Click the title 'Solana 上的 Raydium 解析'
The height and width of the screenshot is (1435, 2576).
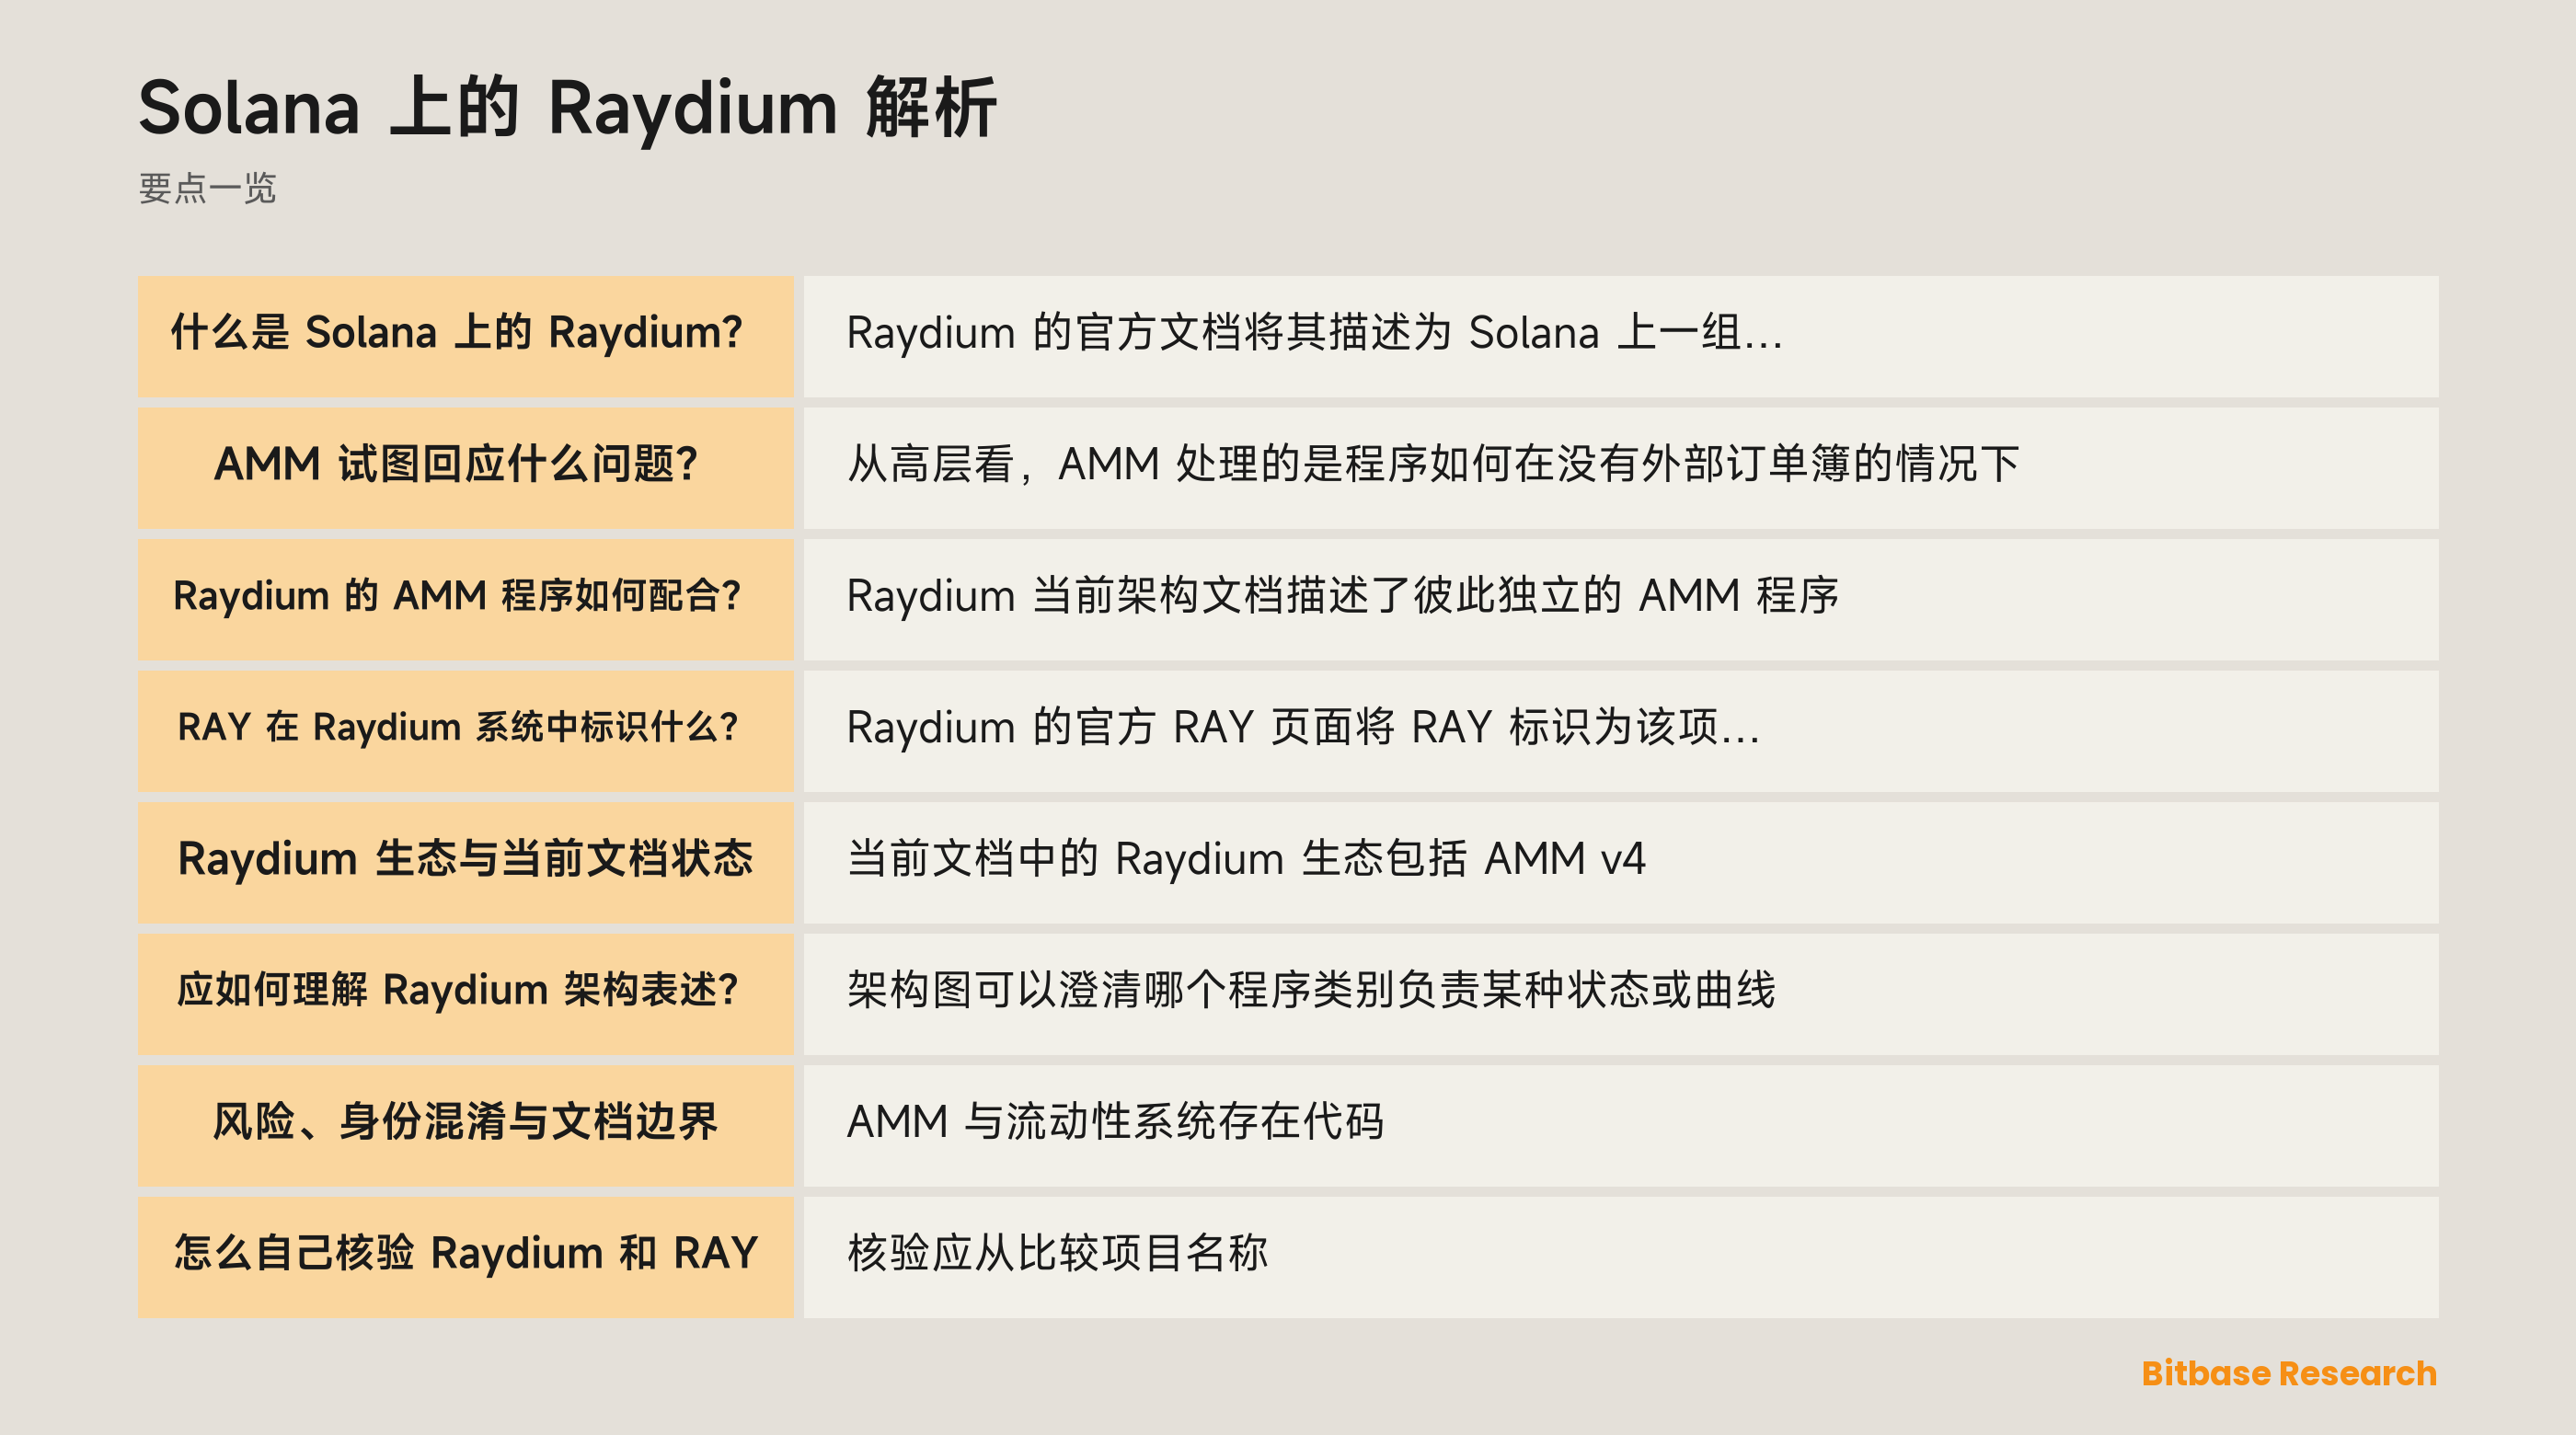[x=567, y=108]
